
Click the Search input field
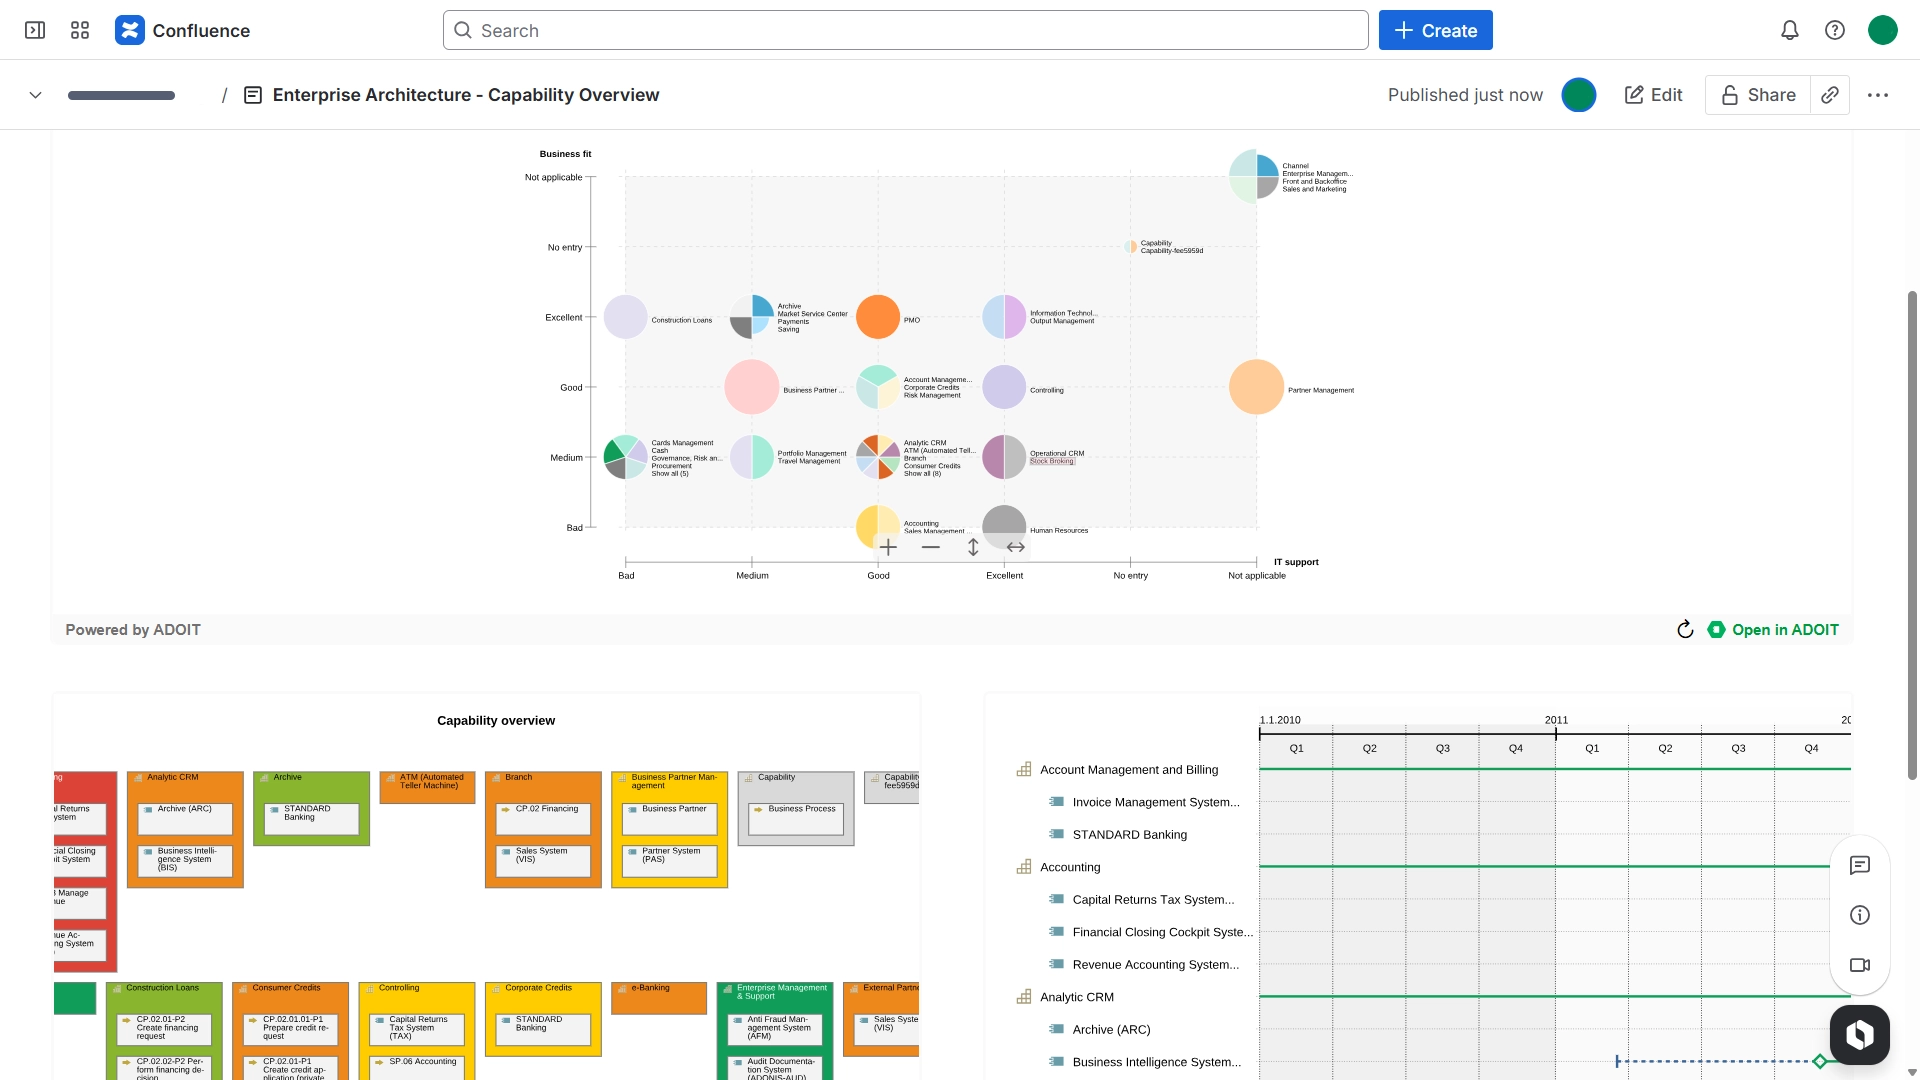[905, 30]
